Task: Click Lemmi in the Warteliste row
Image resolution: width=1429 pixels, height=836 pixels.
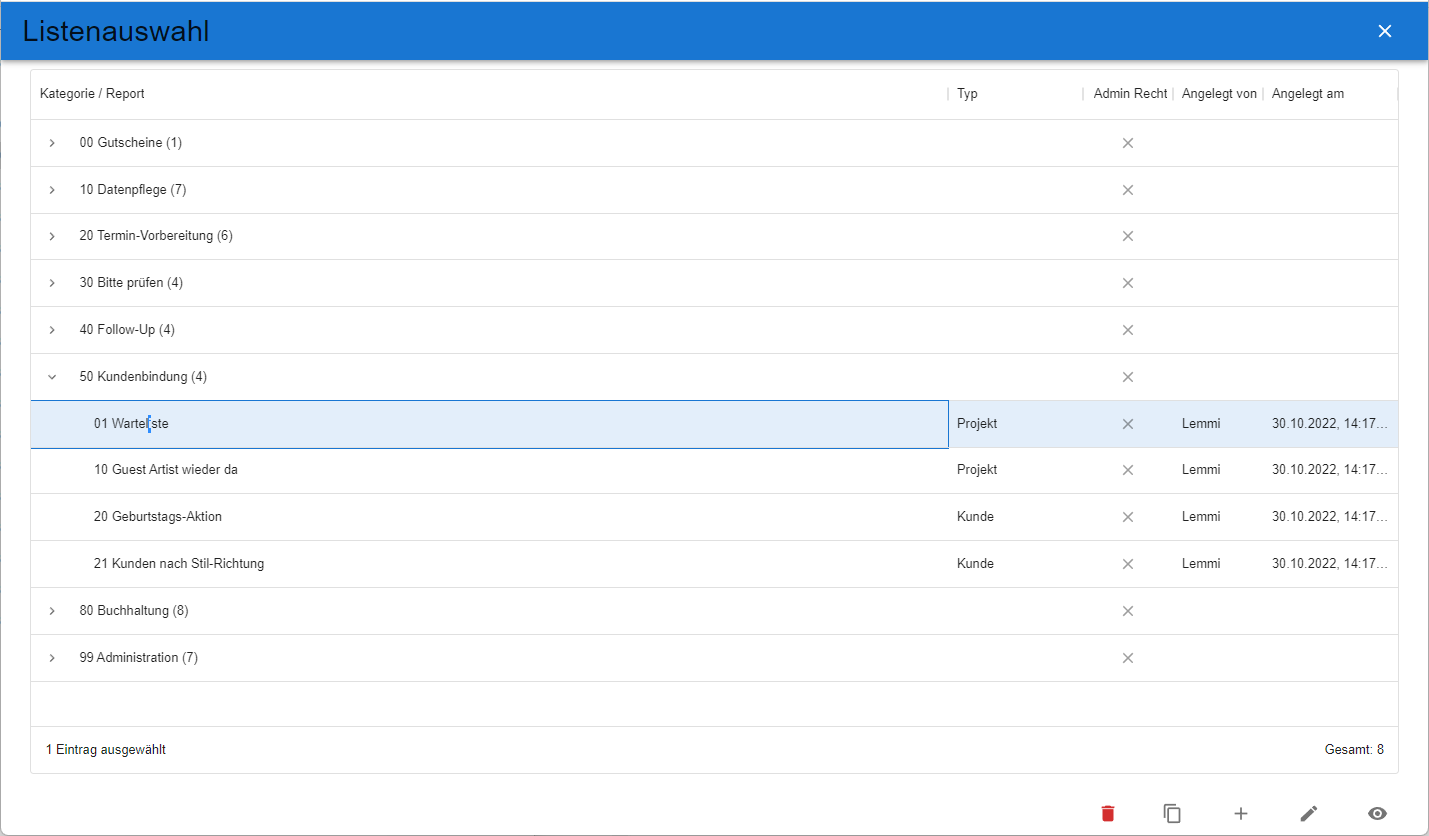Action: click(1201, 424)
